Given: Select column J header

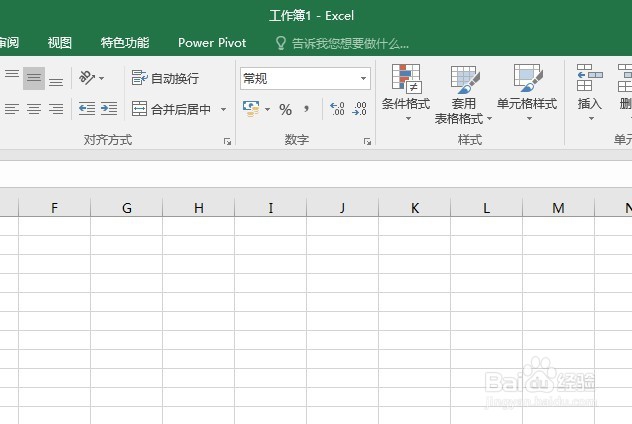Looking at the screenshot, I should coord(342,208).
